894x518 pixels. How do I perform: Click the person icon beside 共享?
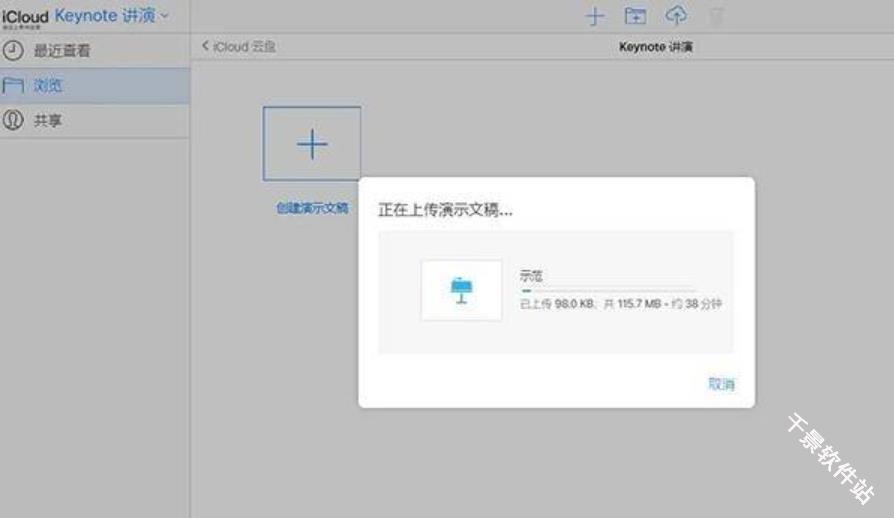coord(14,121)
